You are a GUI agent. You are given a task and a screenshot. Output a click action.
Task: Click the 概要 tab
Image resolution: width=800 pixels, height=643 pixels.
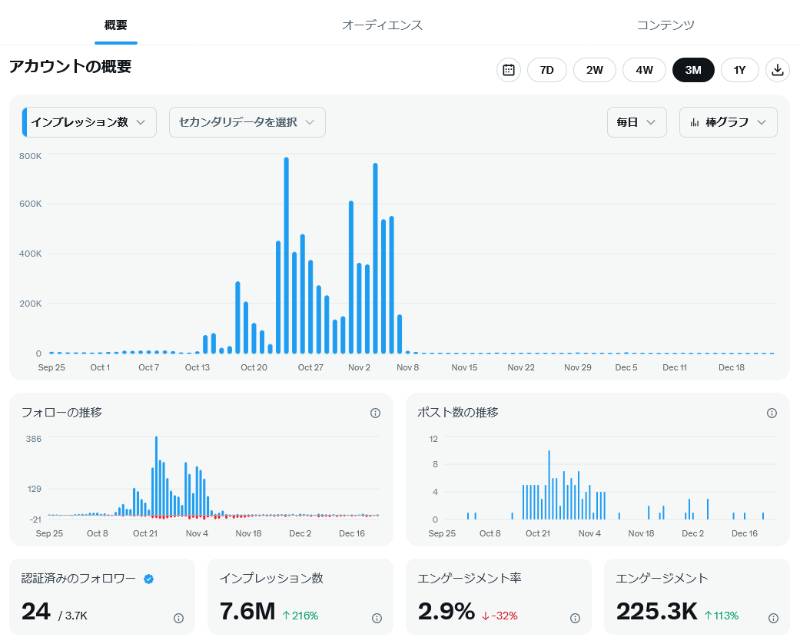point(116,24)
